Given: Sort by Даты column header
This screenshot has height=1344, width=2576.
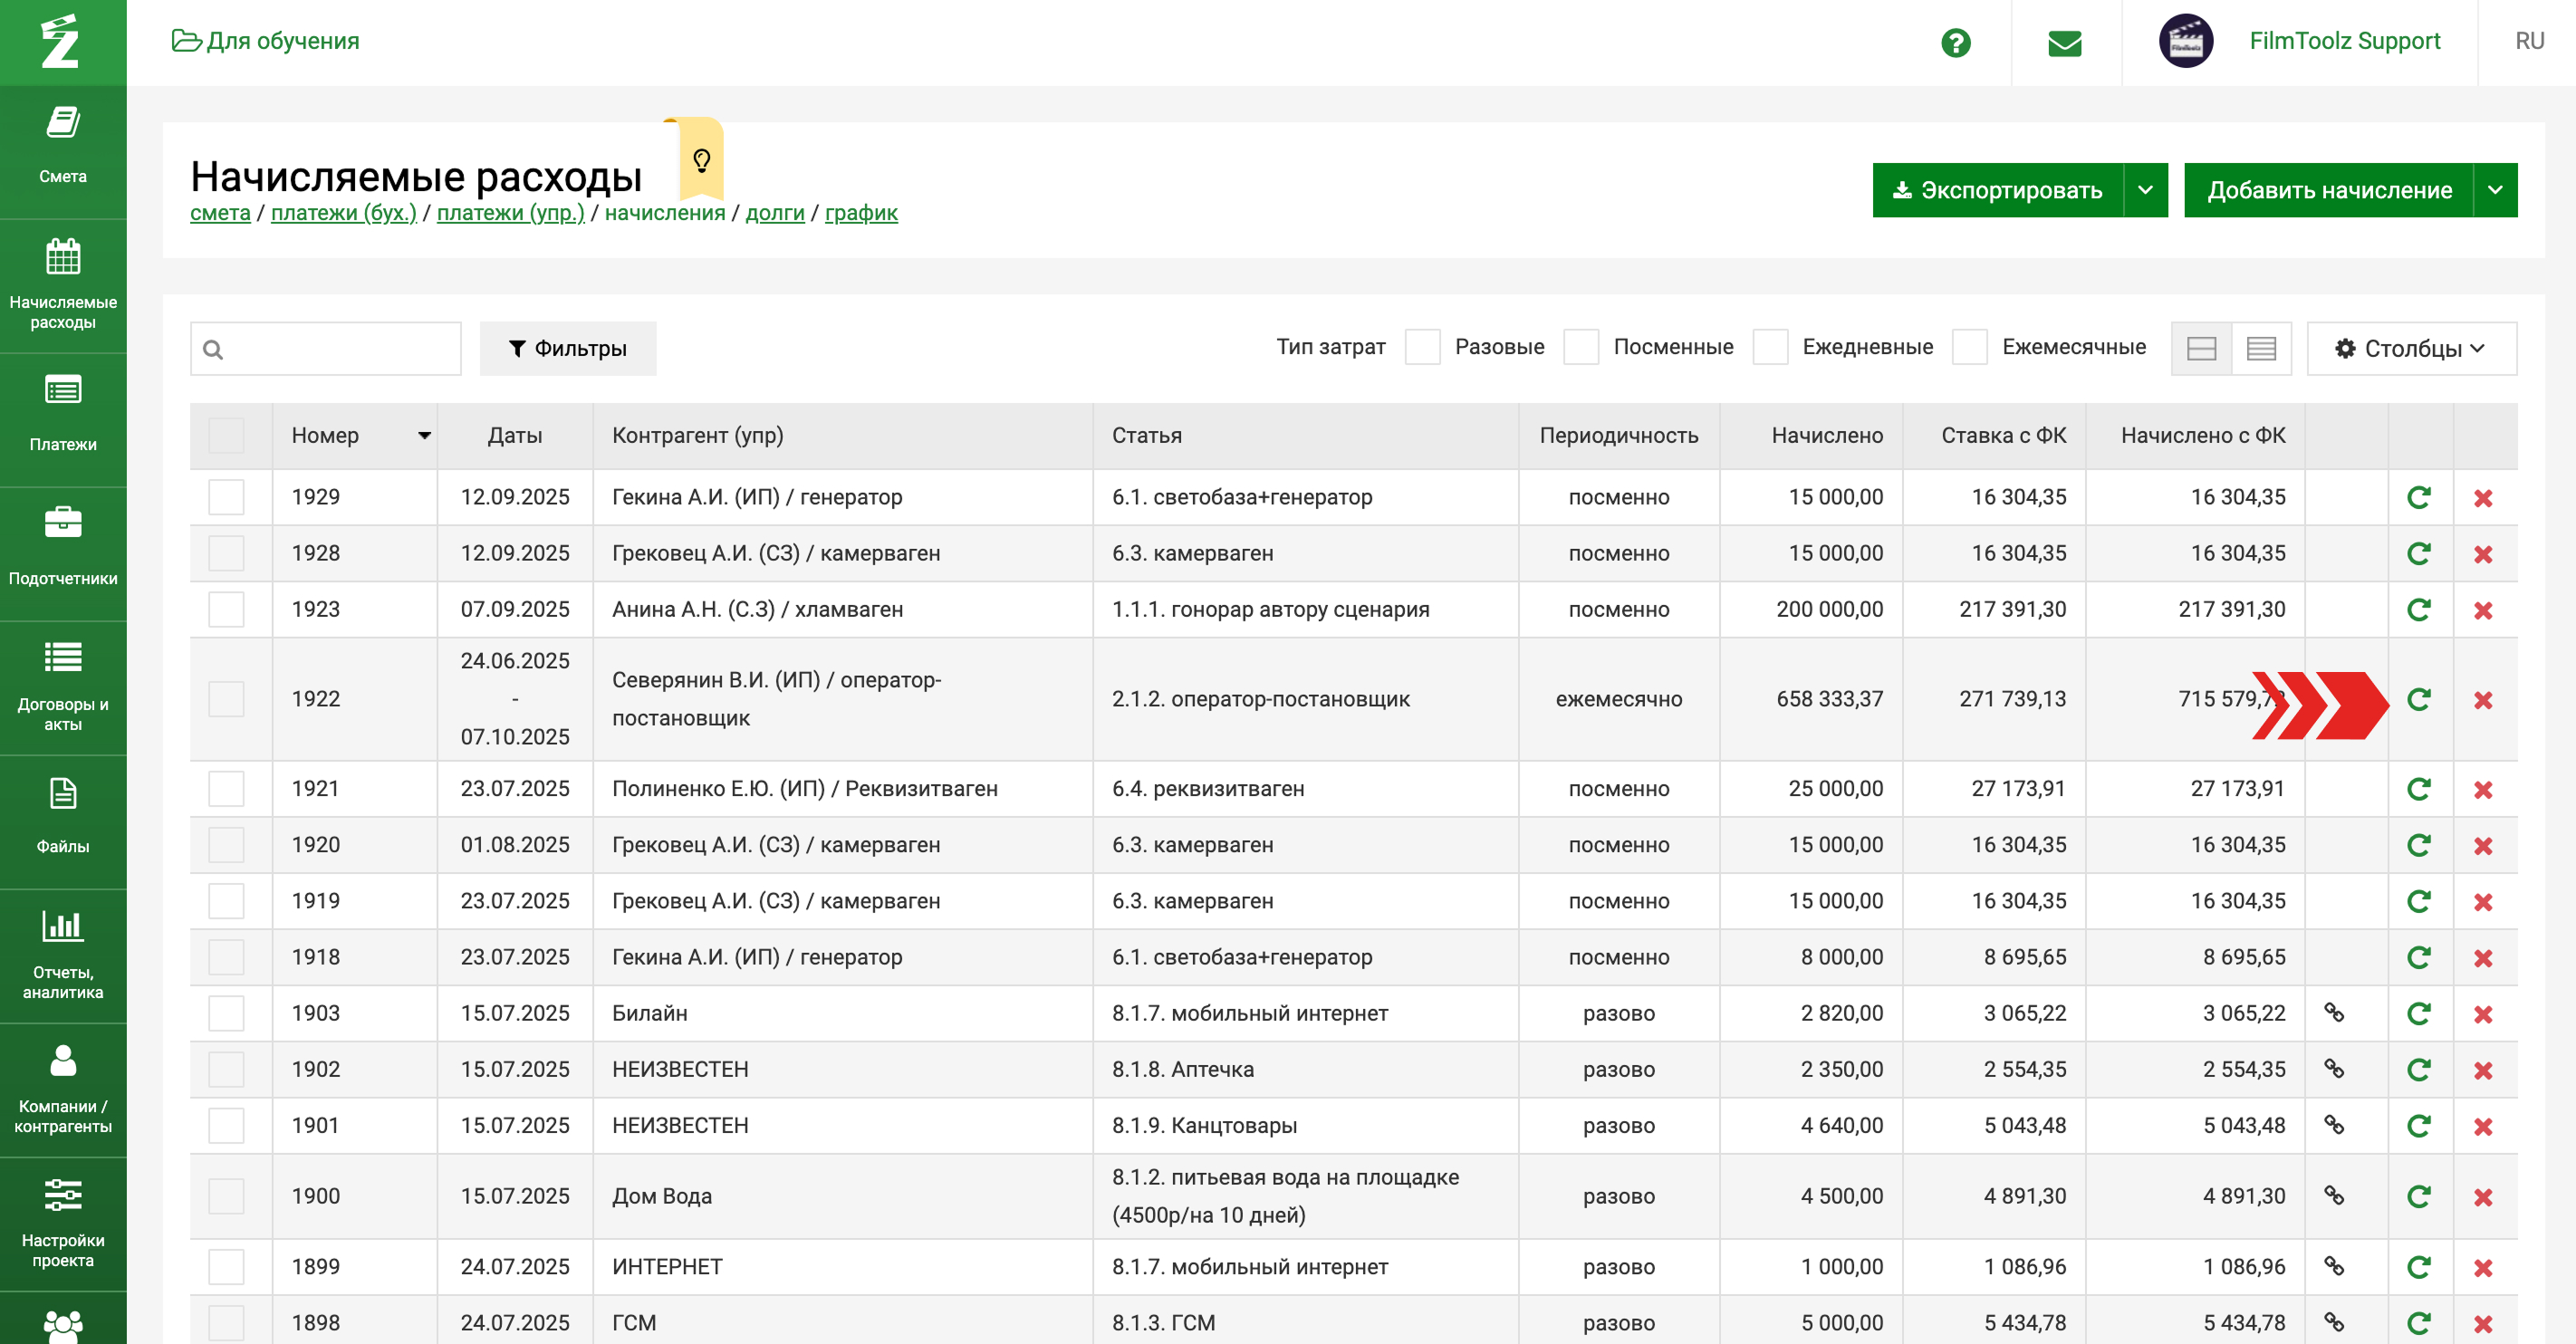Looking at the screenshot, I should click(x=514, y=435).
